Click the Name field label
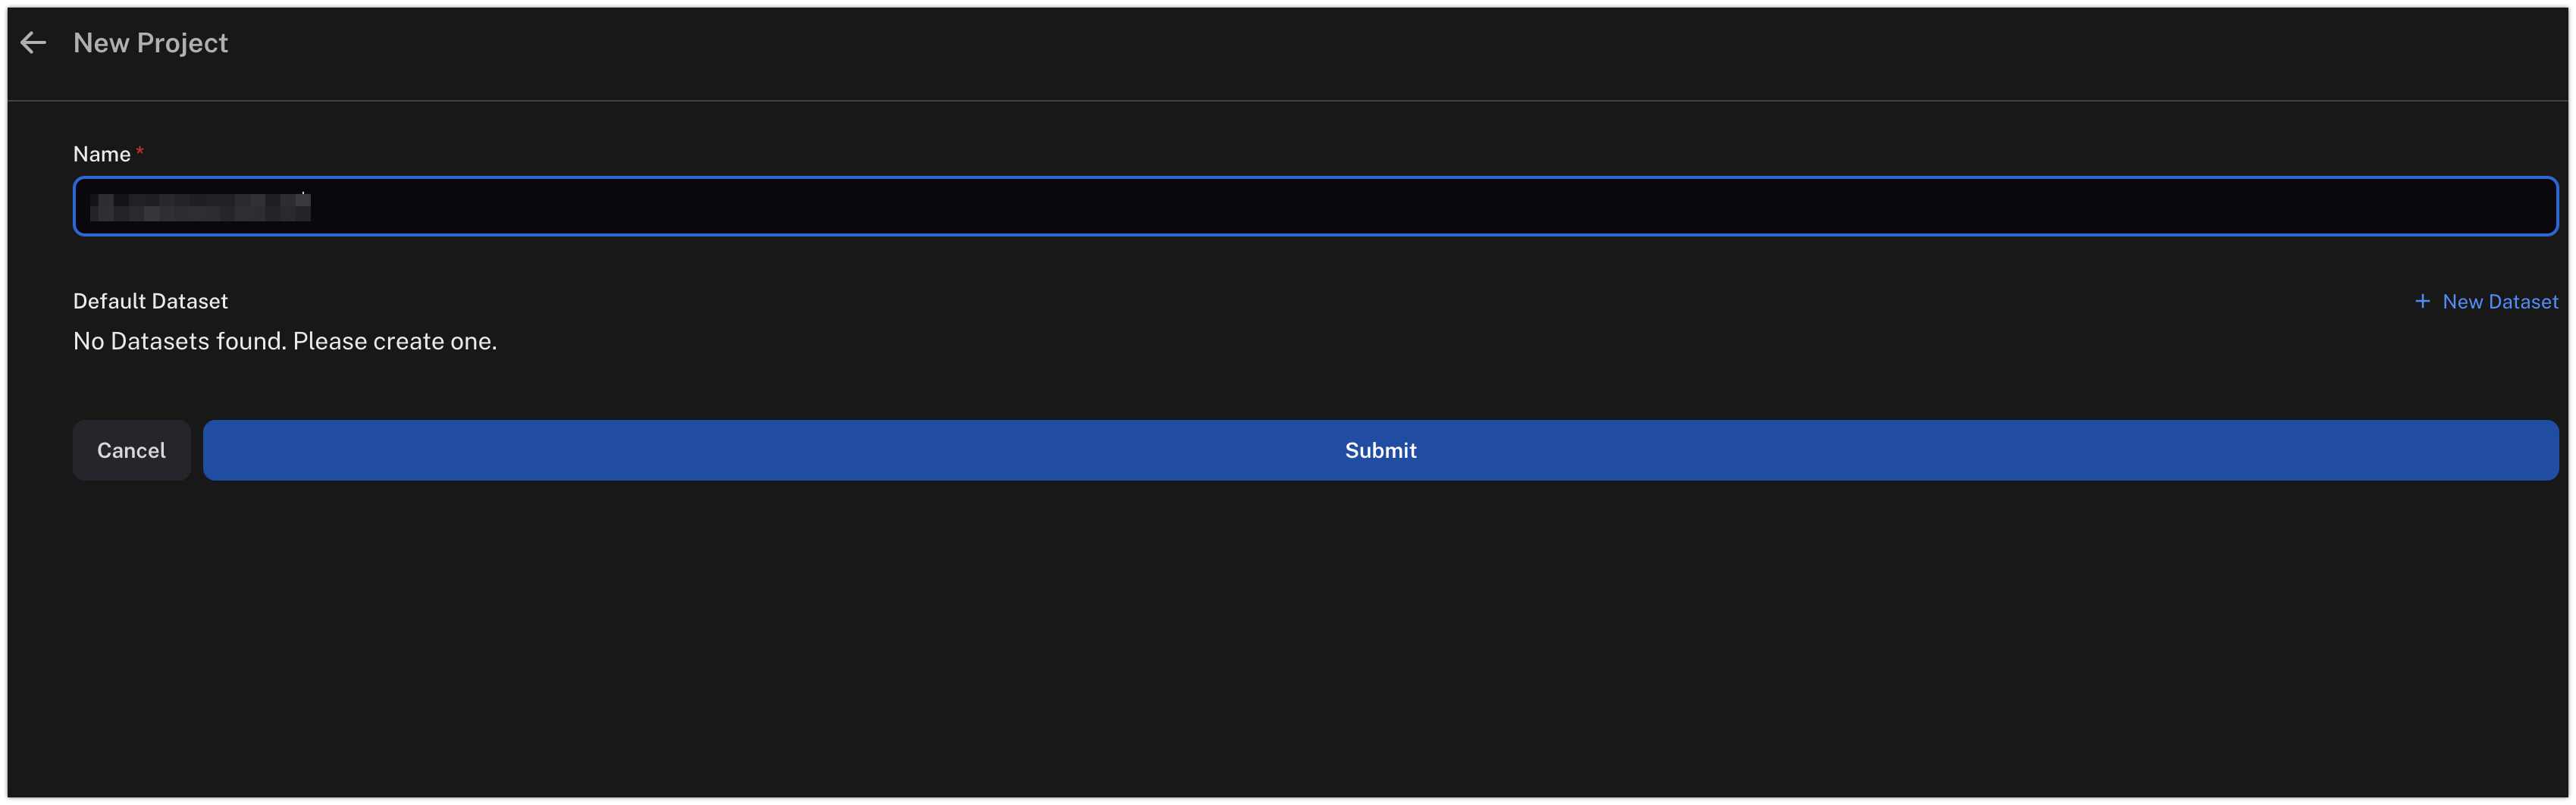Screen dimensions: 2576x805 (102, 154)
